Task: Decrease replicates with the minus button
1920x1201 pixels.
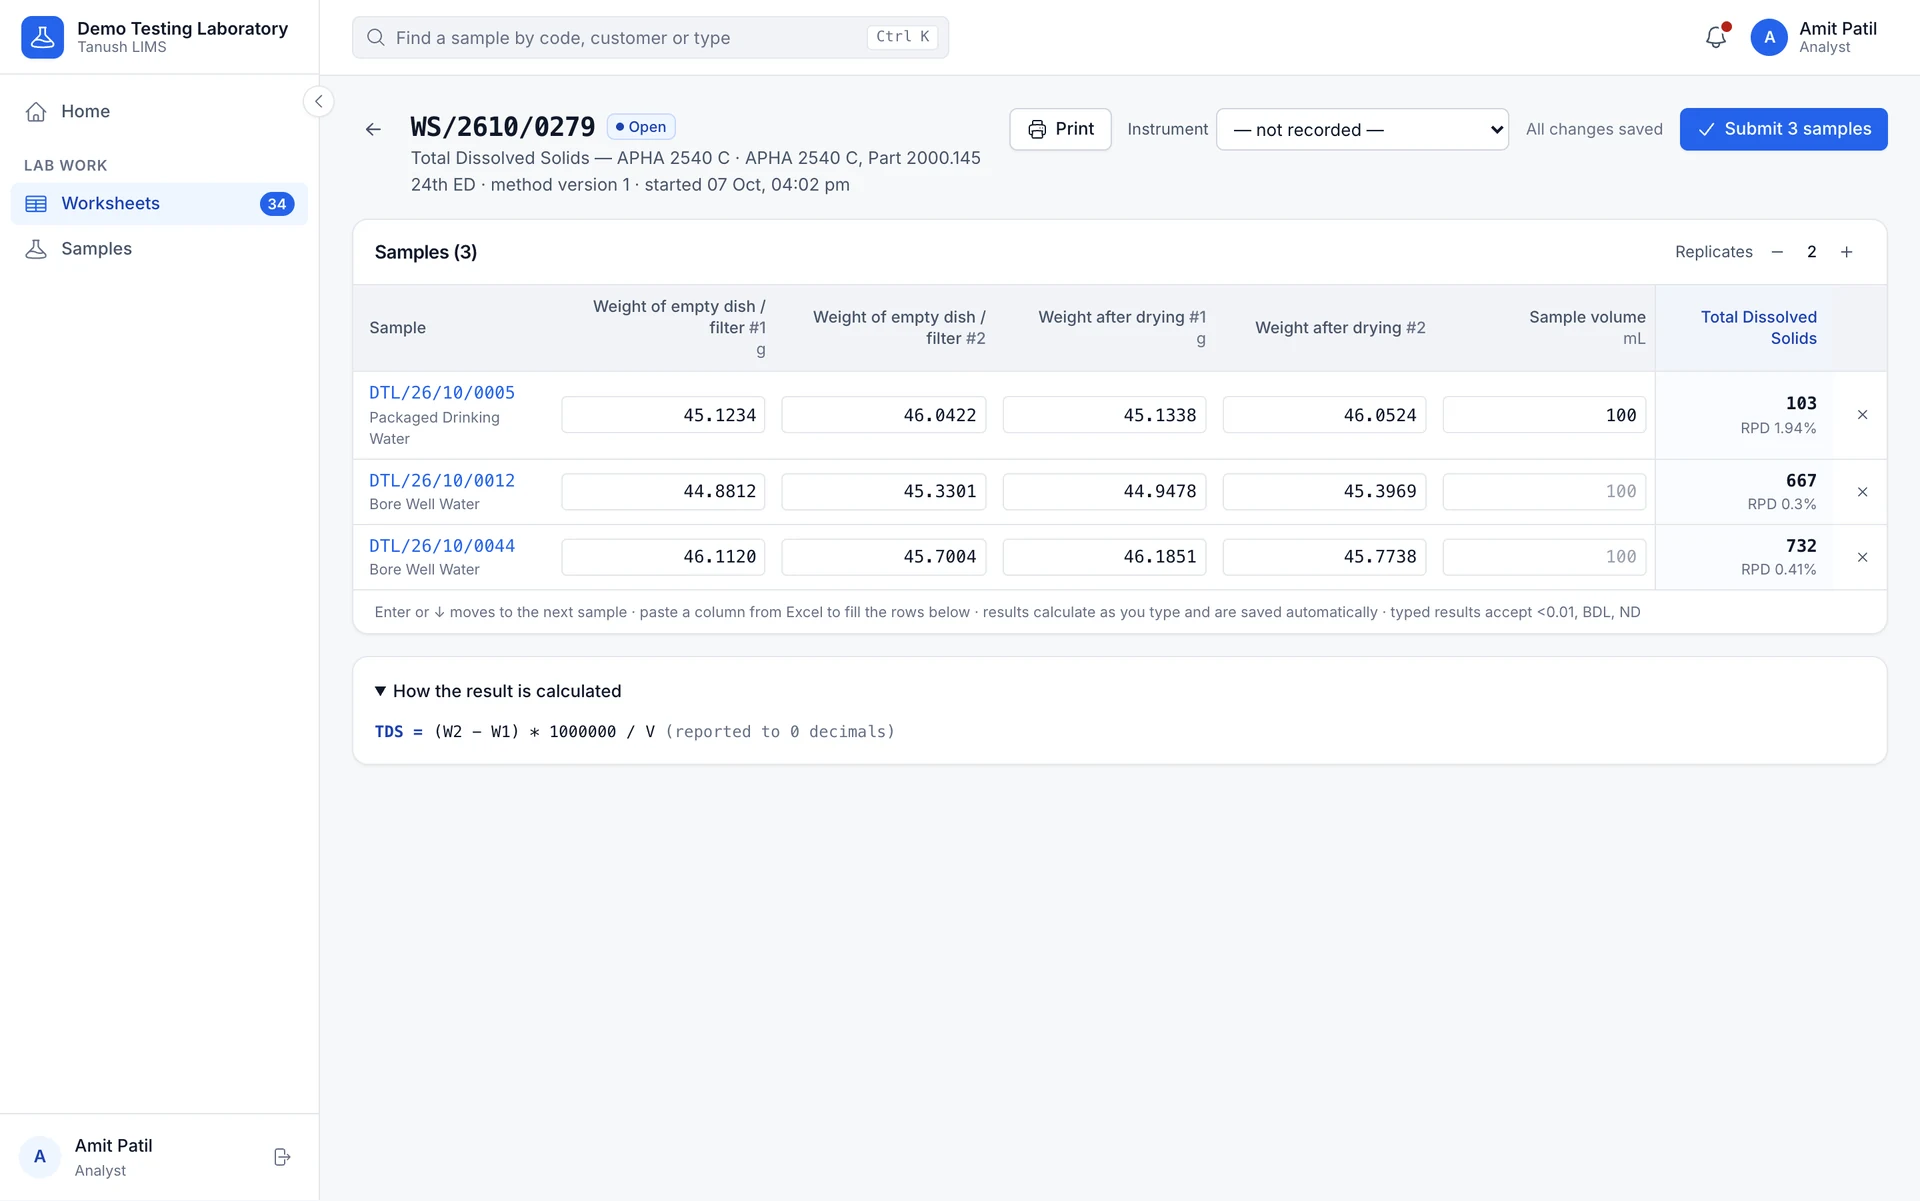Action: (1777, 252)
